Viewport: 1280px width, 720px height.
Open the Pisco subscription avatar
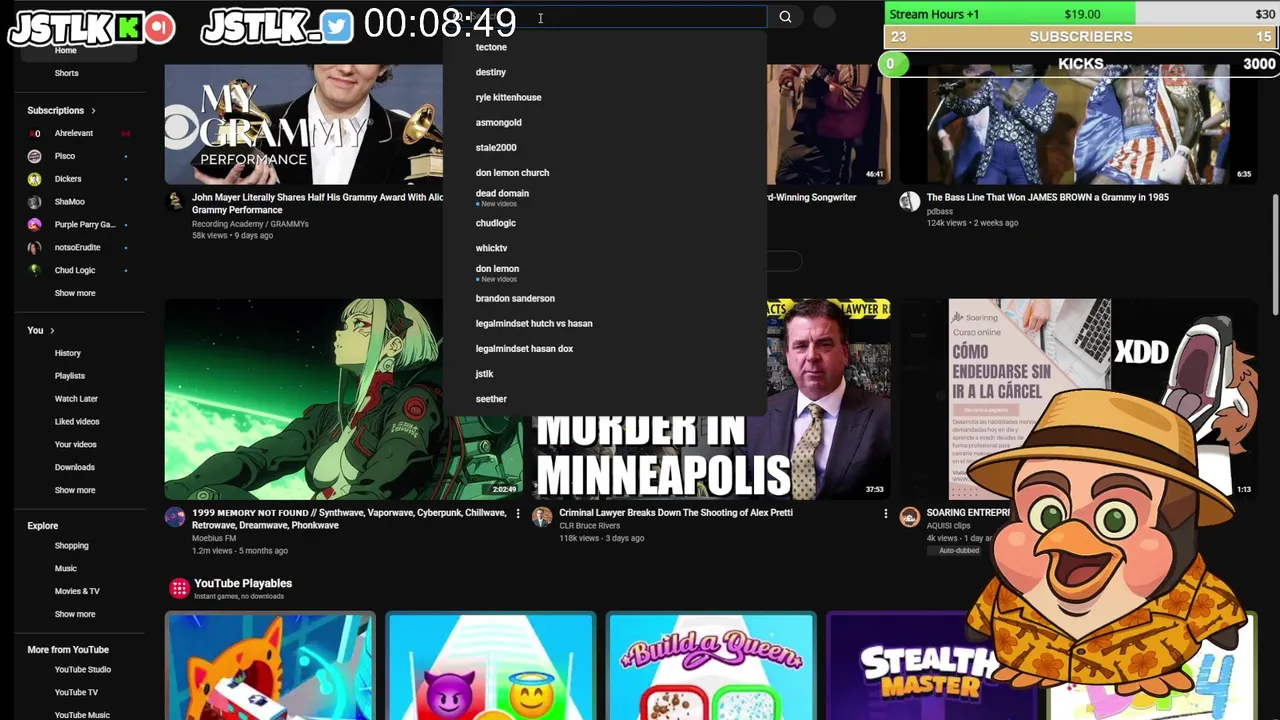tap(35, 156)
